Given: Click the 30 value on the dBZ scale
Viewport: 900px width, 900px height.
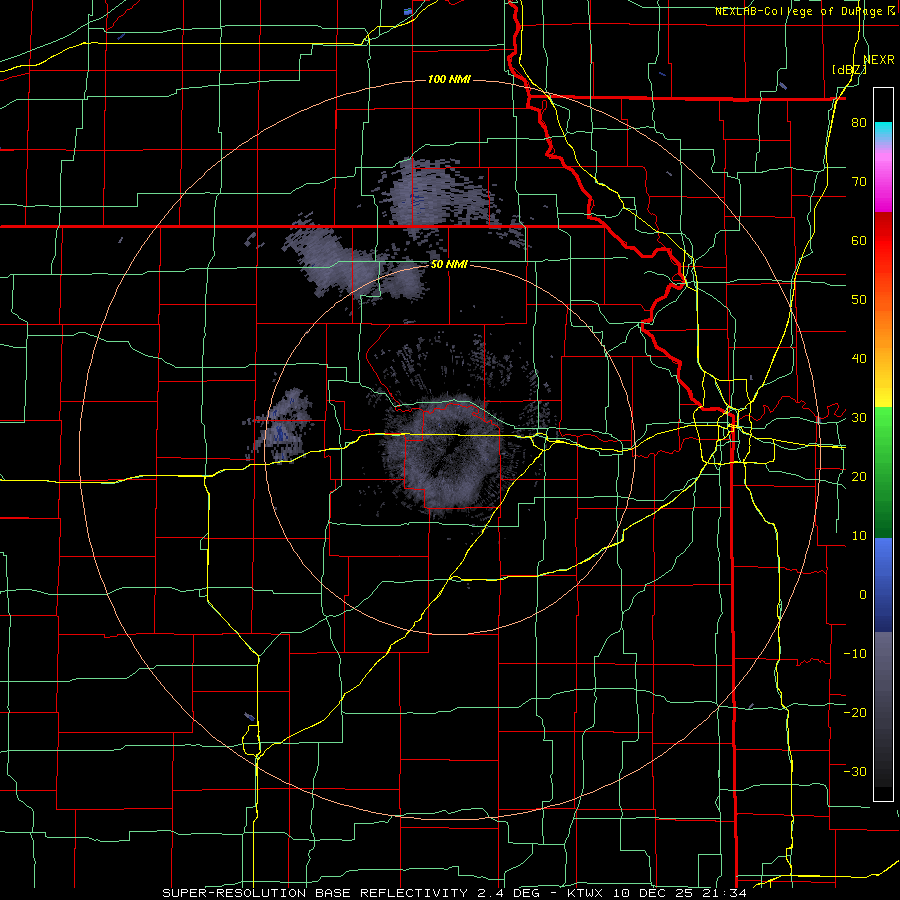Looking at the screenshot, I should tap(859, 418).
